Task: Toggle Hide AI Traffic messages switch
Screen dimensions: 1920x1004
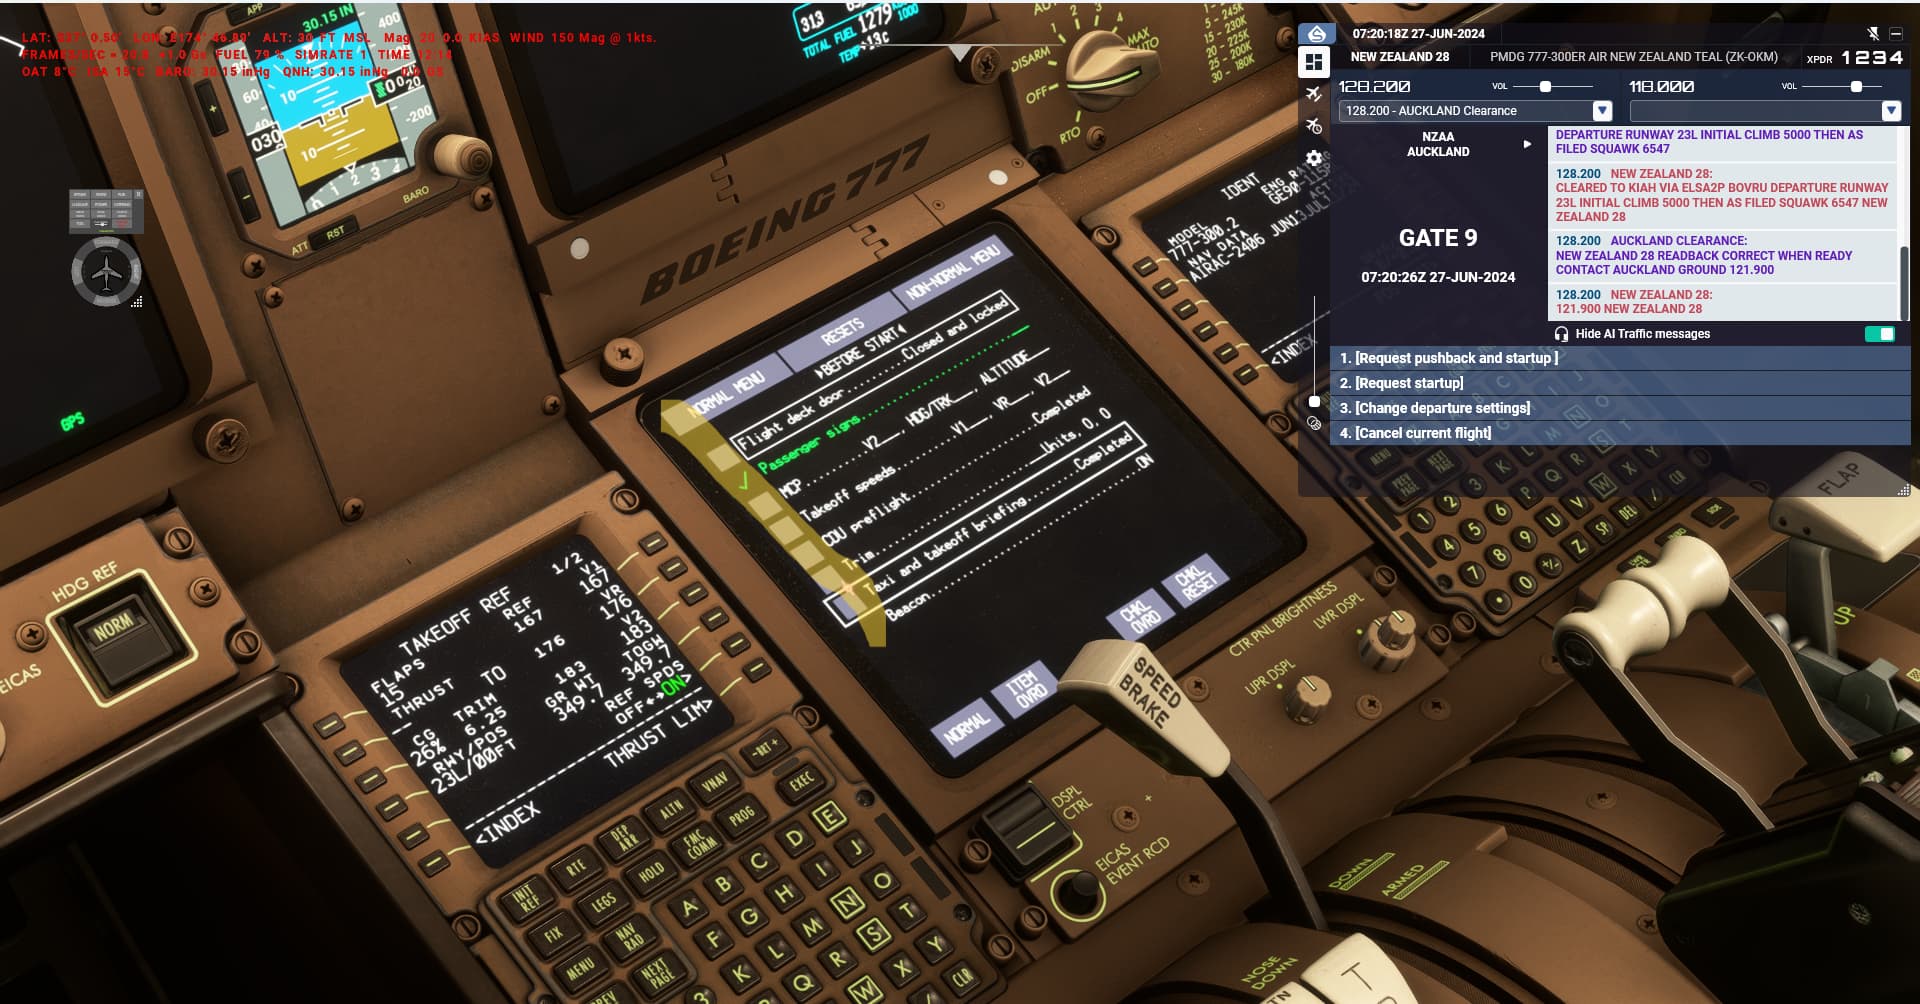Action: [x=1879, y=334]
